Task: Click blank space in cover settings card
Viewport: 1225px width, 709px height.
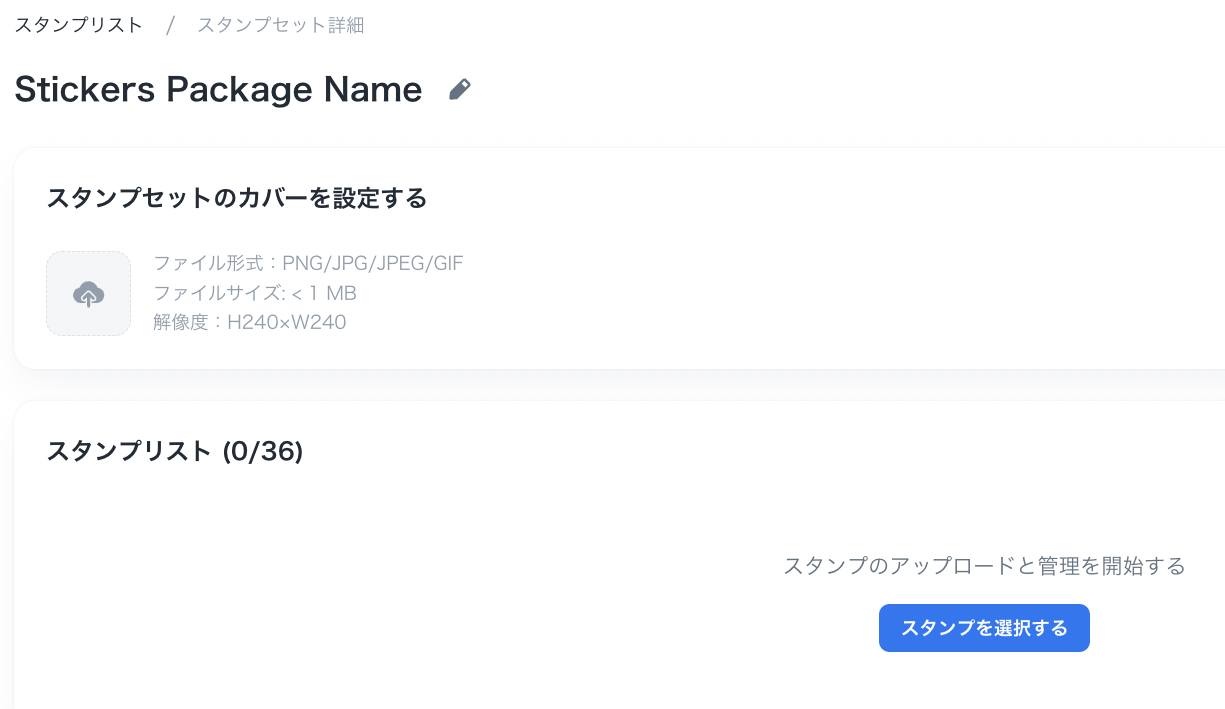Action: pyautogui.click(x=800, y=290)
